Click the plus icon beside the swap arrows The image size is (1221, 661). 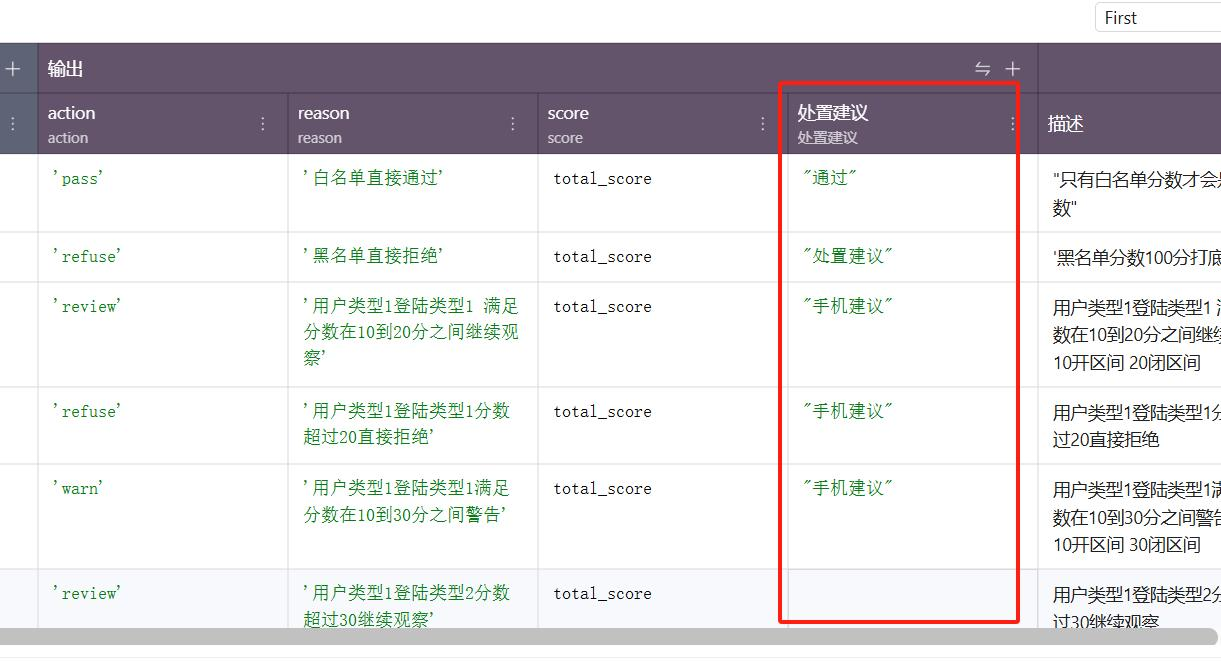(1013, 69)
